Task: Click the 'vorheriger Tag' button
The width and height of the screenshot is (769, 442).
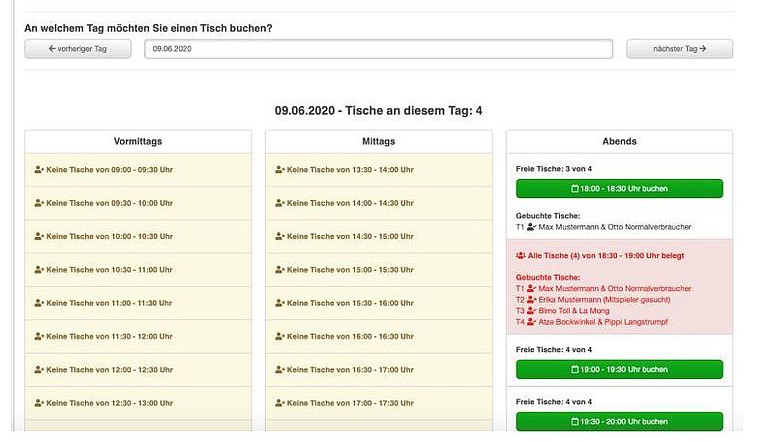Action: coord(77,49)
